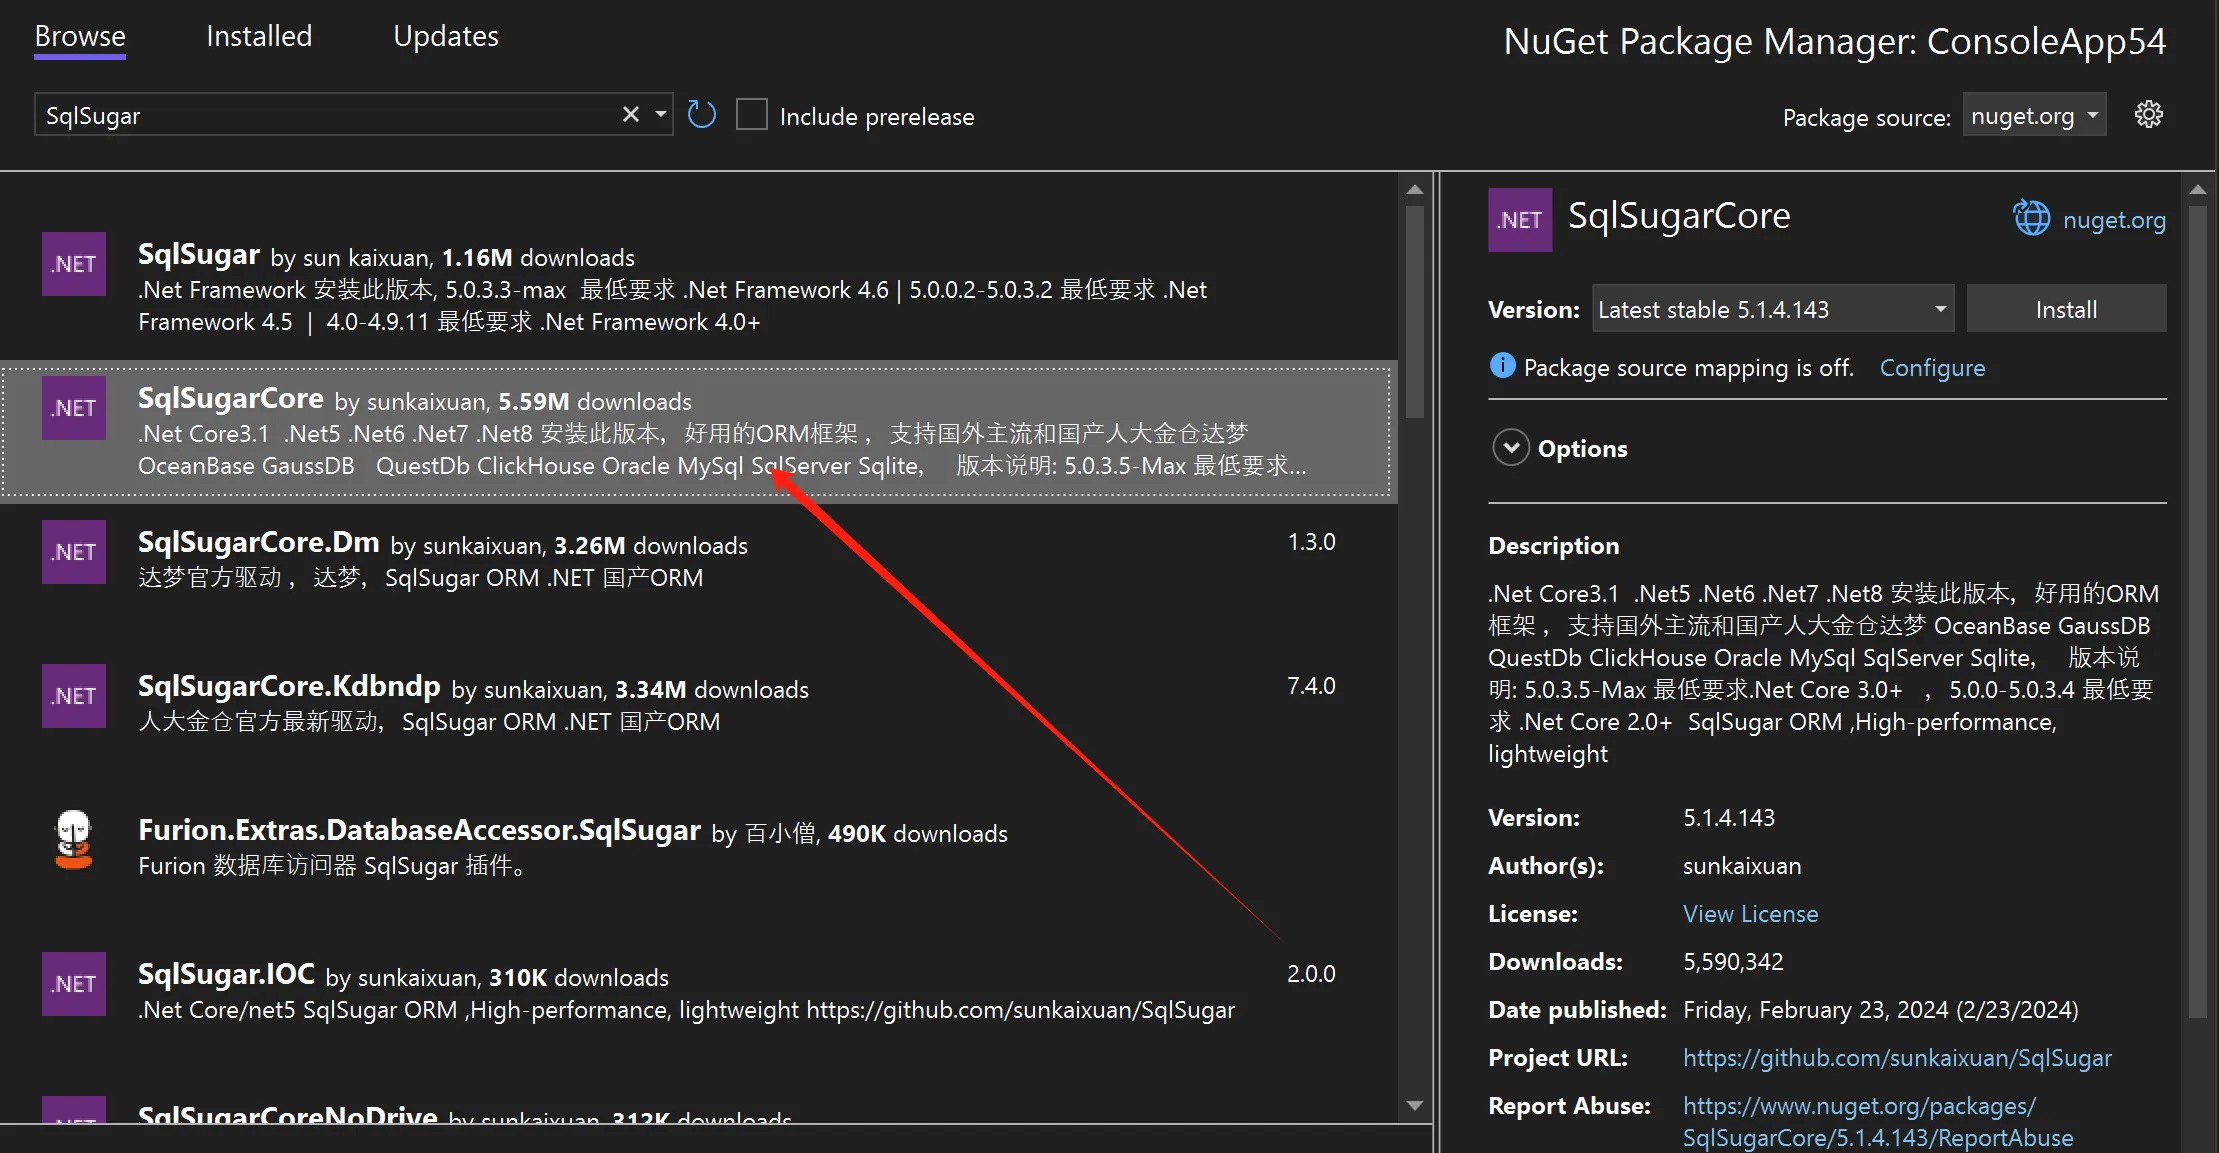Select SqlSugarCore.Dm package title
2219x1153 pixels.
point(259,542)
